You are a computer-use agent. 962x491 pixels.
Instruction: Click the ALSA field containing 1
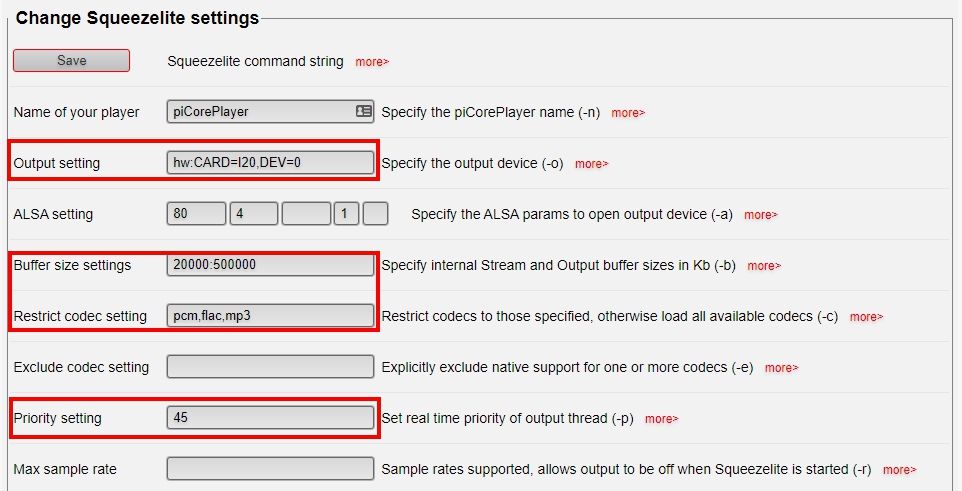[x=345, y=214]
